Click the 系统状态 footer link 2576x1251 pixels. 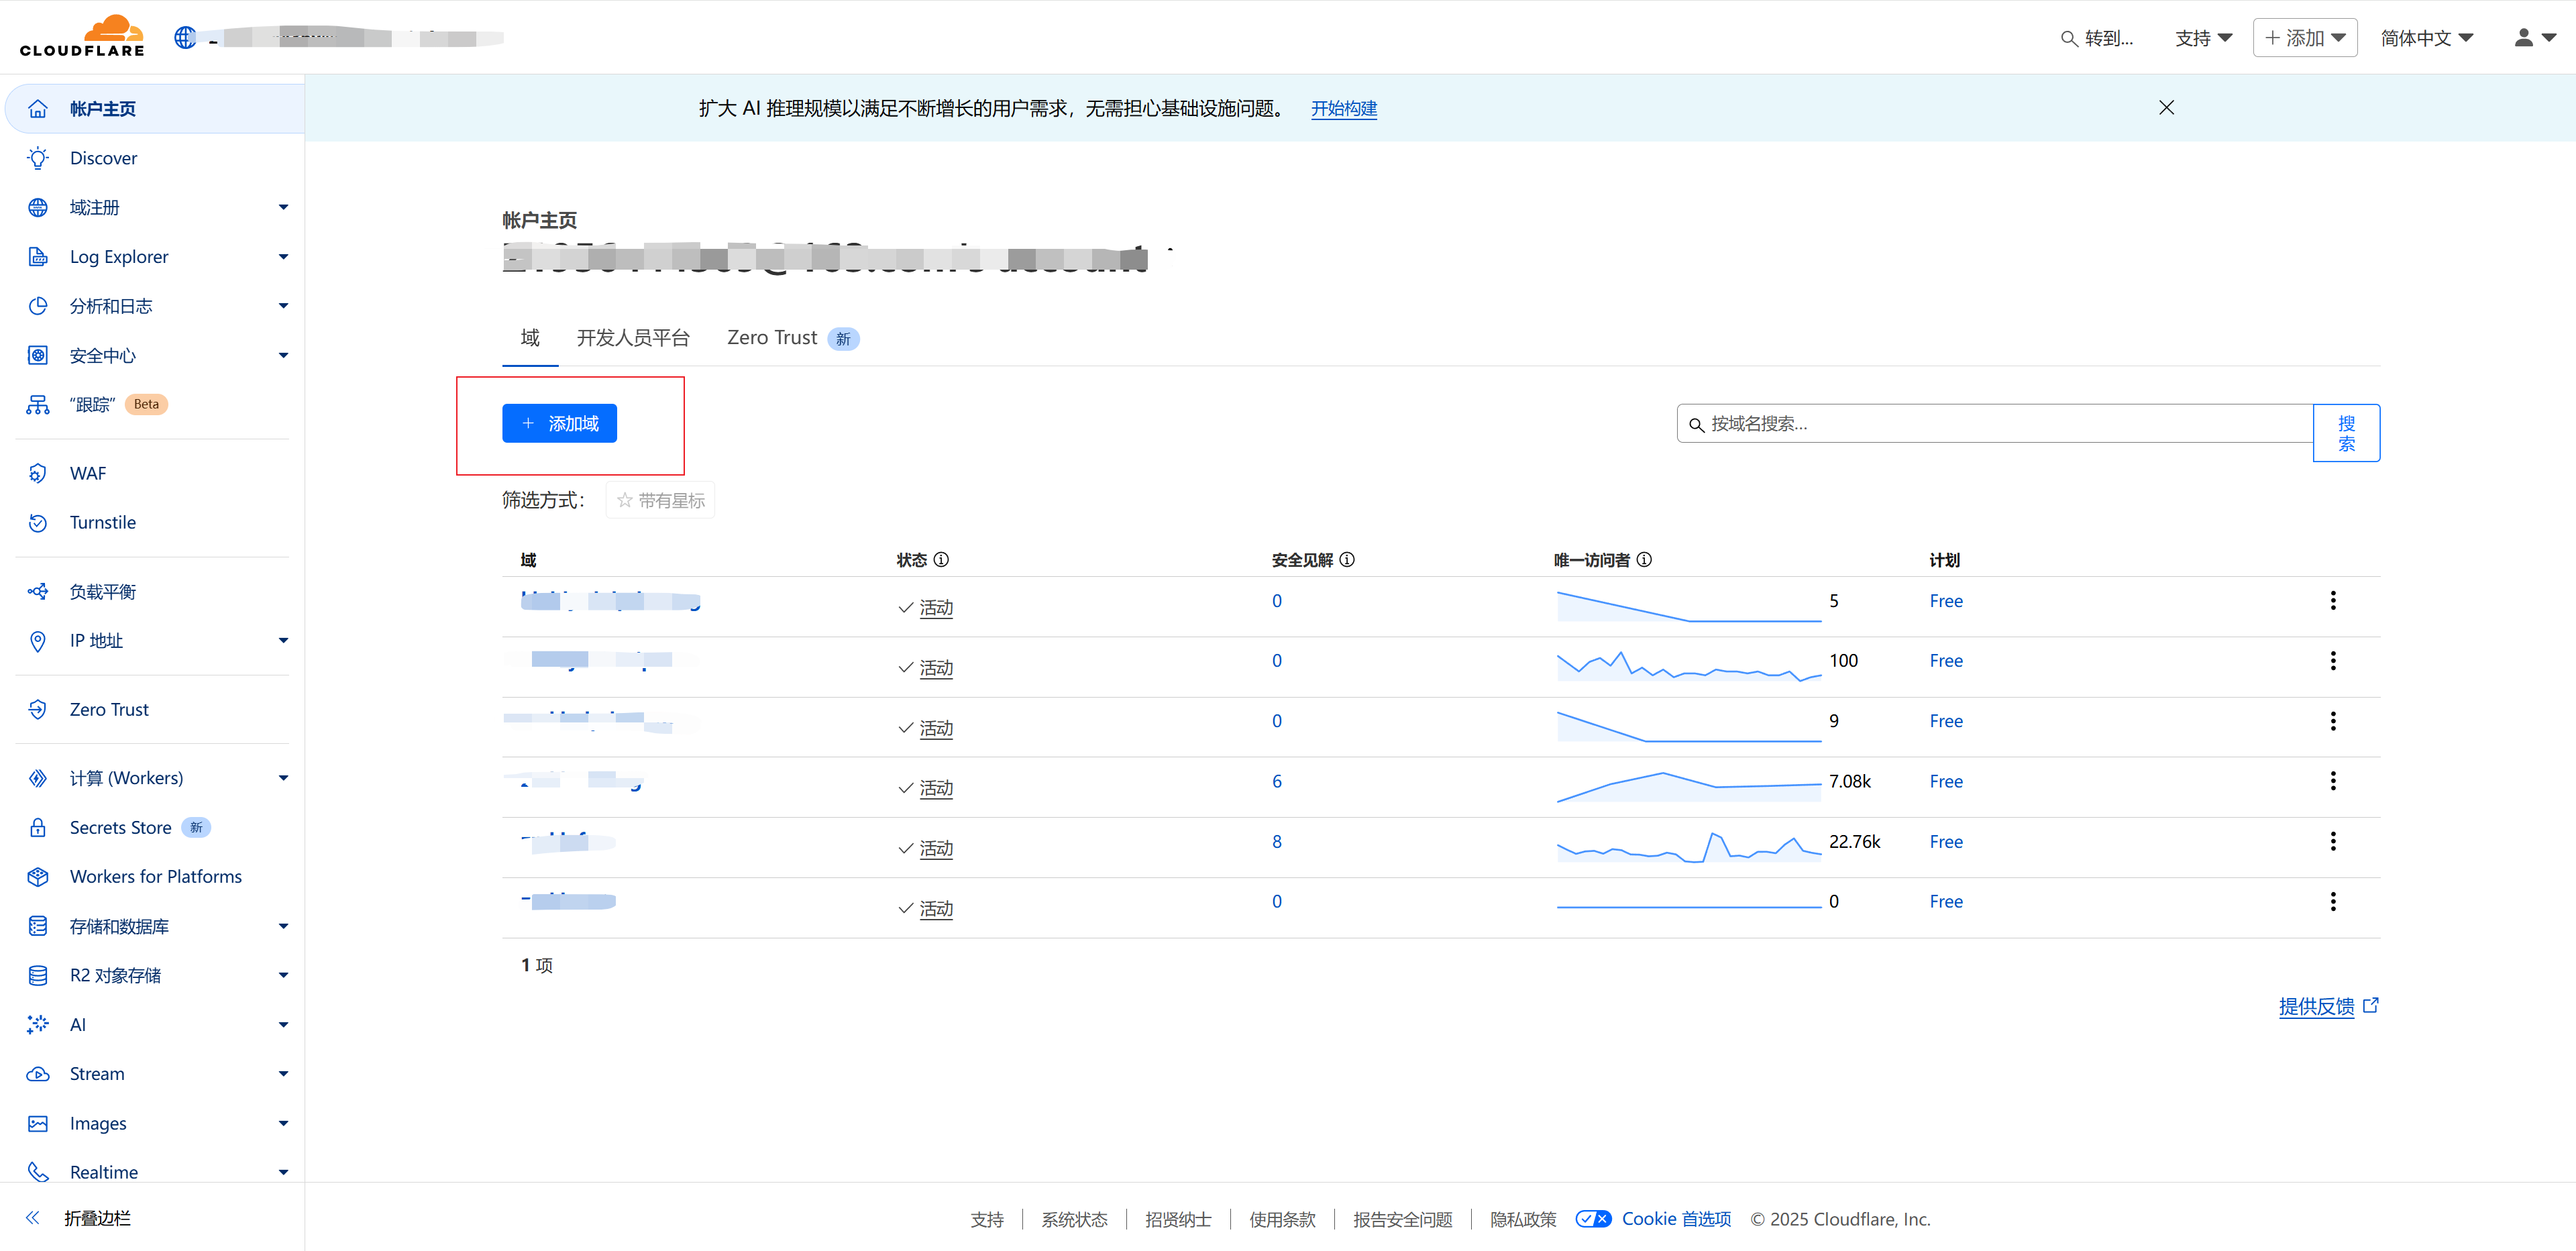tap(1074, 1219)
